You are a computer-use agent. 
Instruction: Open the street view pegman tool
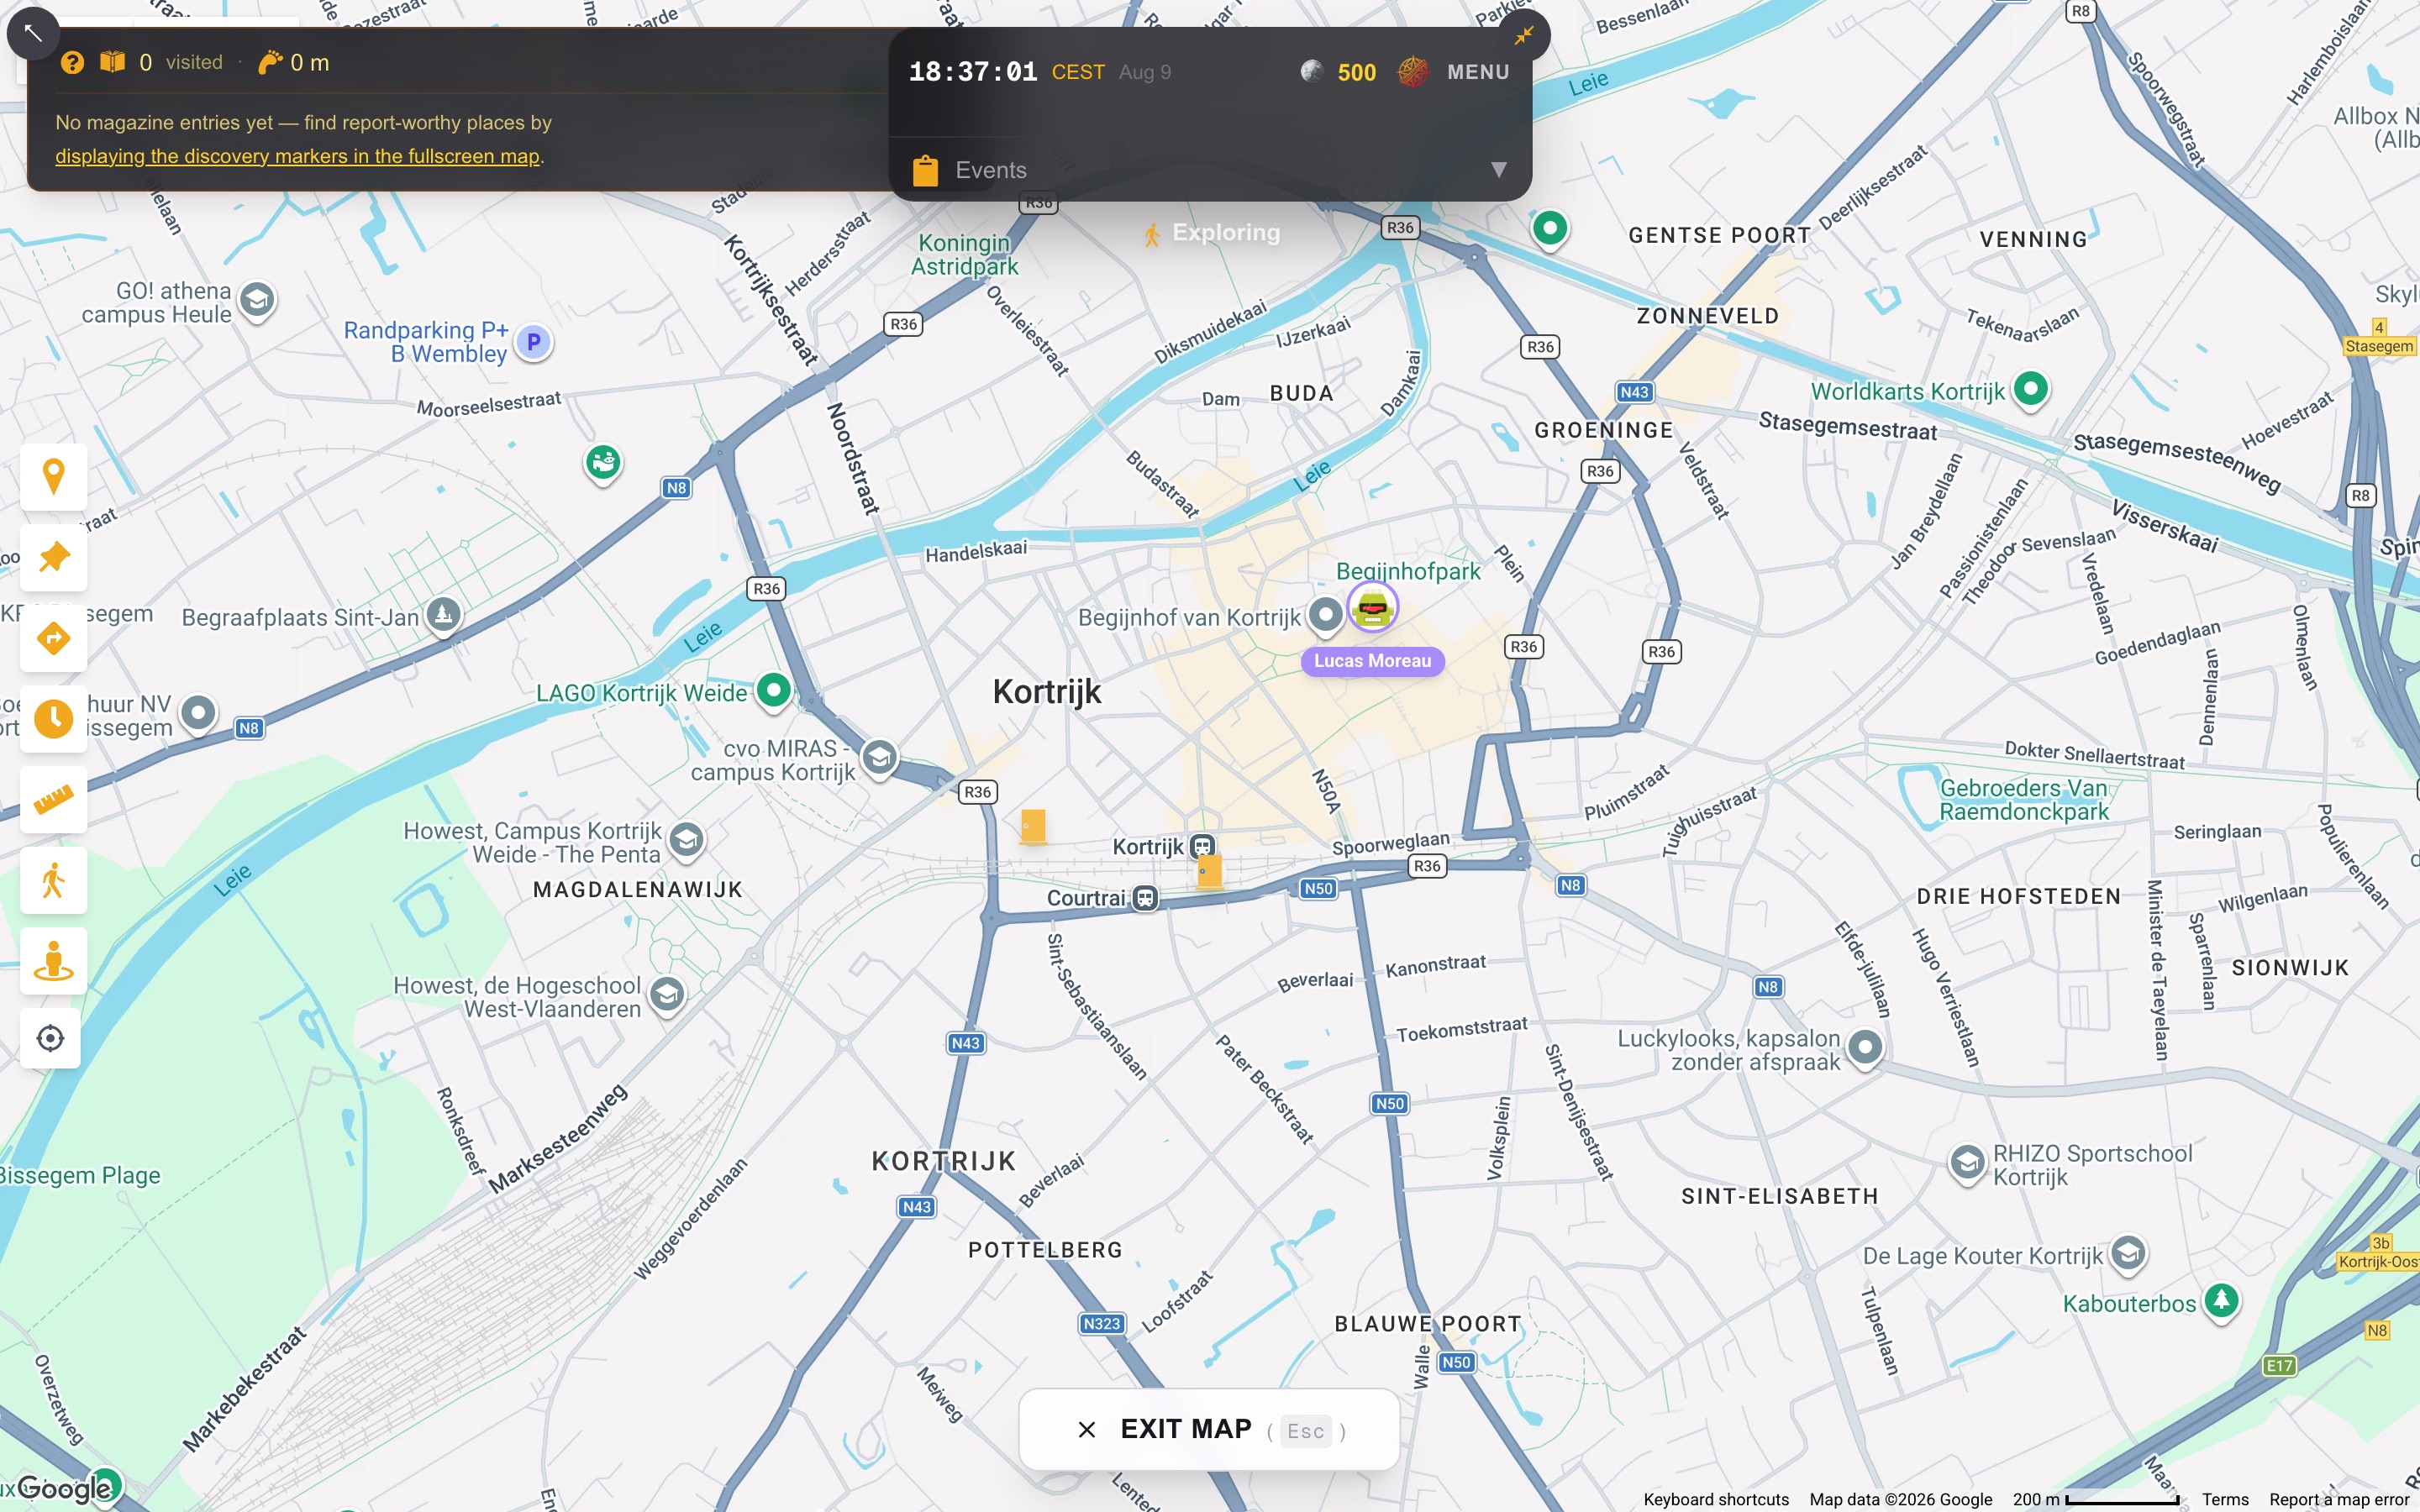point(54,962)
